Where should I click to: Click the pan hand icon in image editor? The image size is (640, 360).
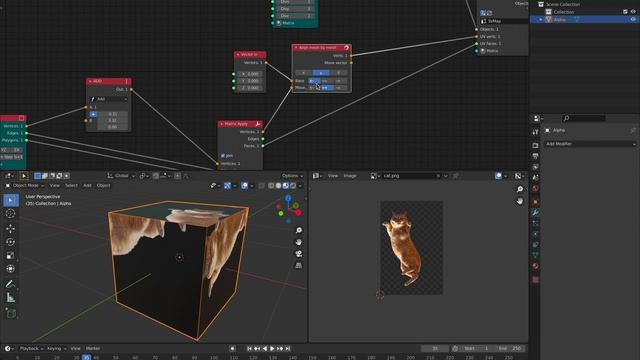coord(520,201)
